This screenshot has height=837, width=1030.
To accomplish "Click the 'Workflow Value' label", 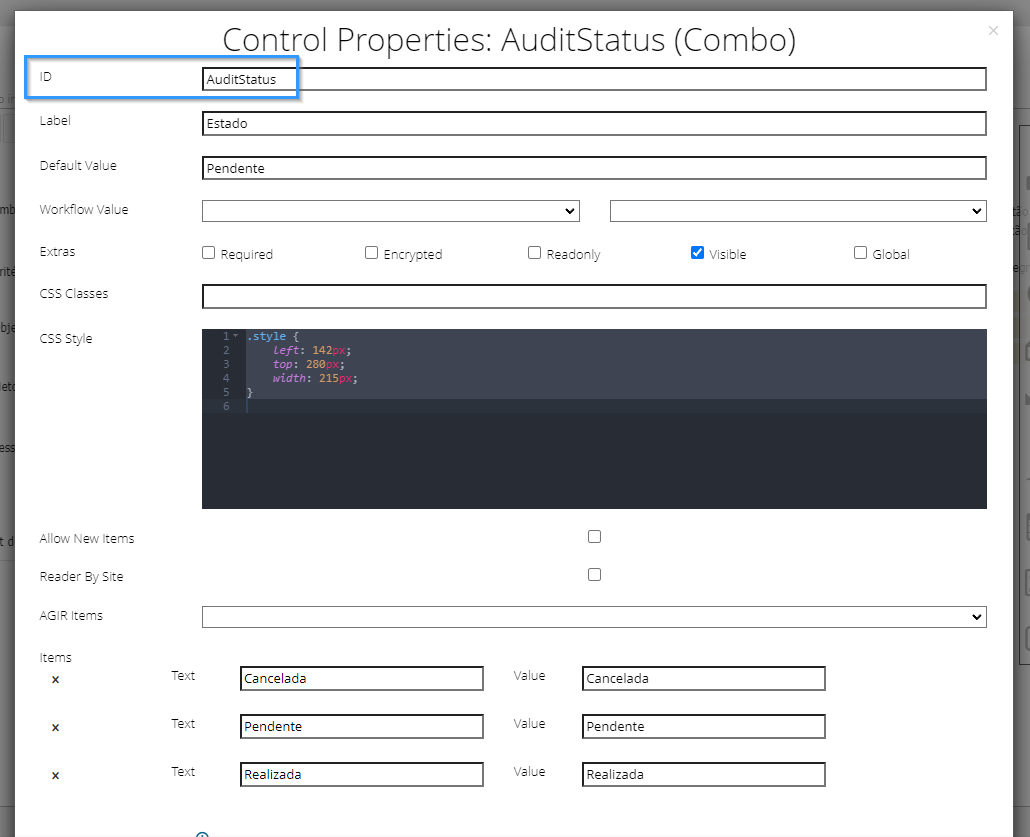I will click(84, 210).
